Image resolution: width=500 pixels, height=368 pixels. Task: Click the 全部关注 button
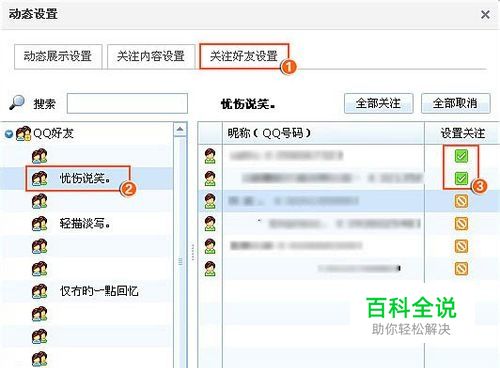(x=378, y=103)
